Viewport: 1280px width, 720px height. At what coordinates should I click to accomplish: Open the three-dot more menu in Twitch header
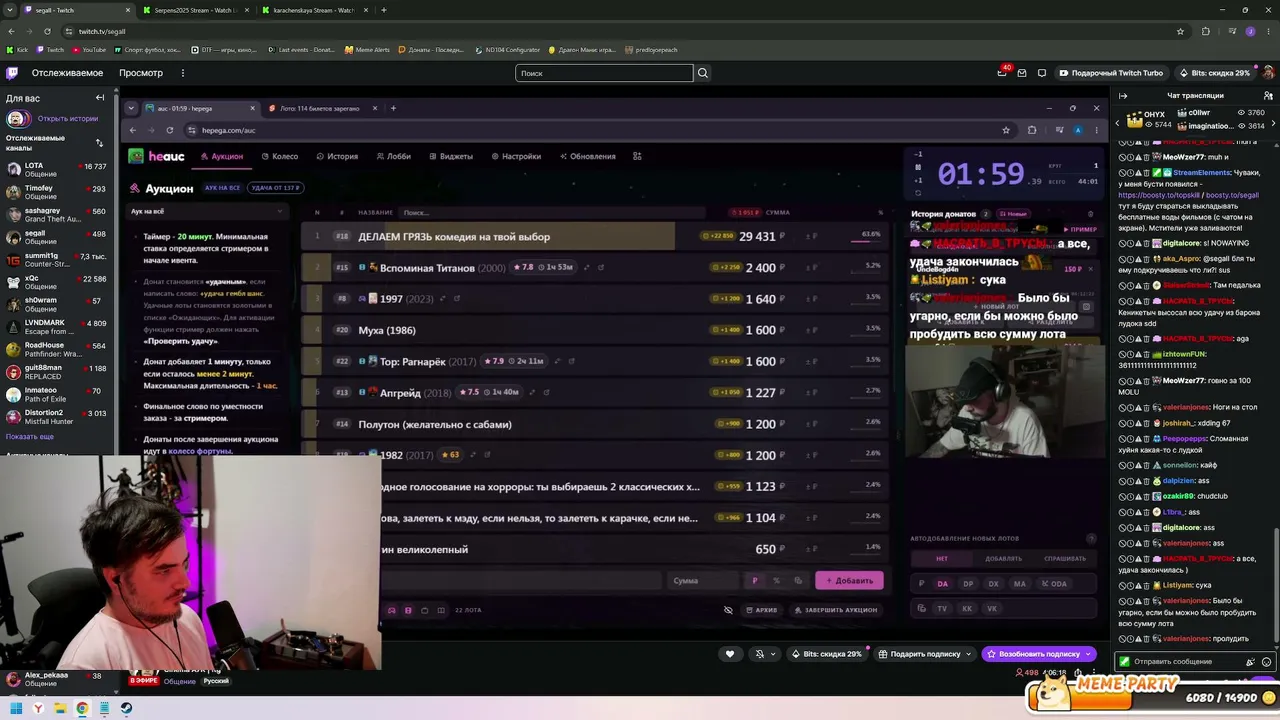click(x=183, y=73)
